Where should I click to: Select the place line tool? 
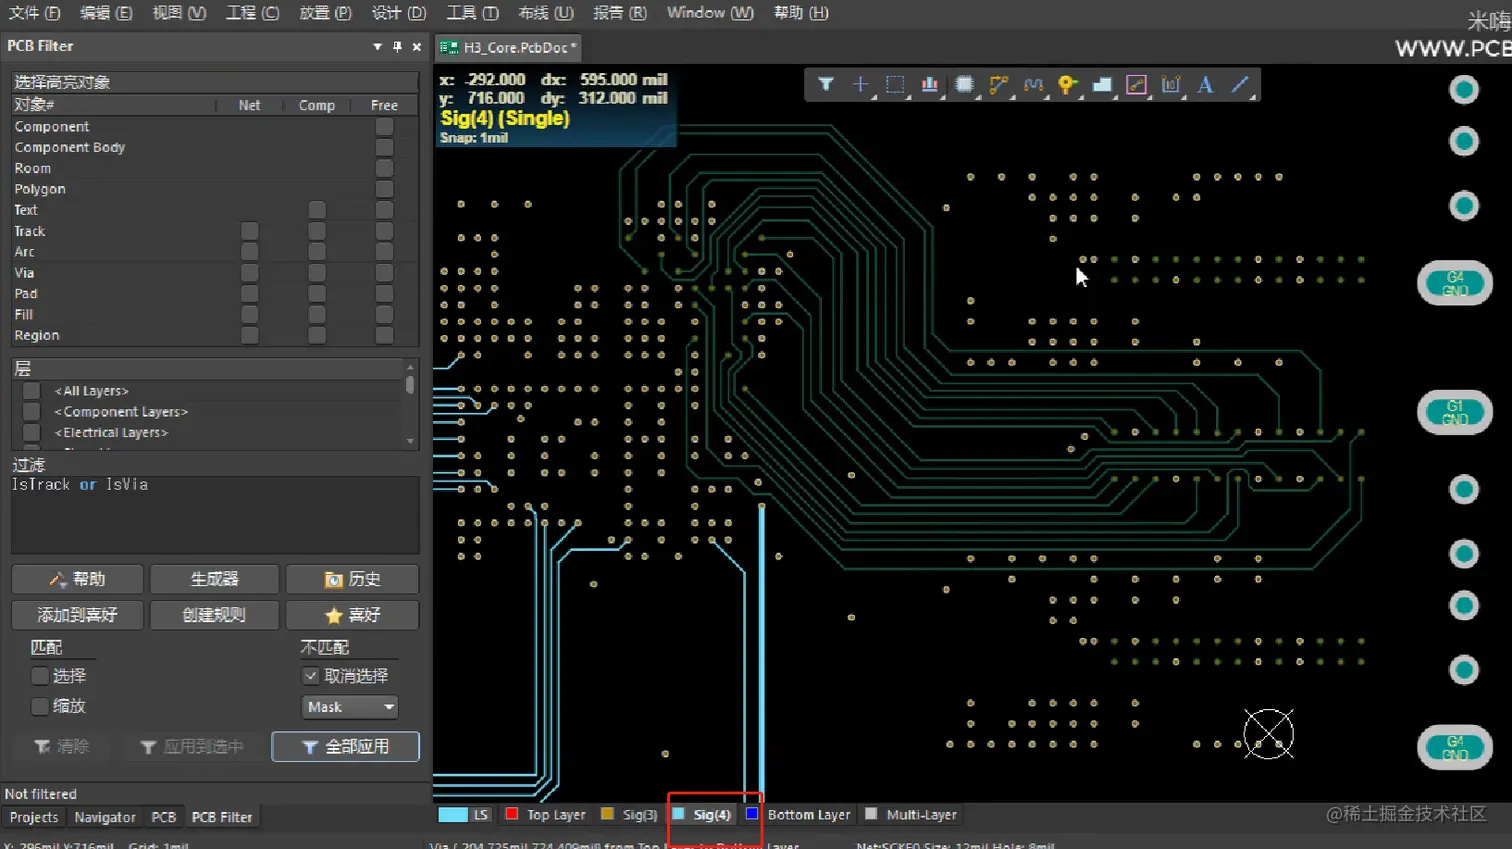coord(1240,85)
